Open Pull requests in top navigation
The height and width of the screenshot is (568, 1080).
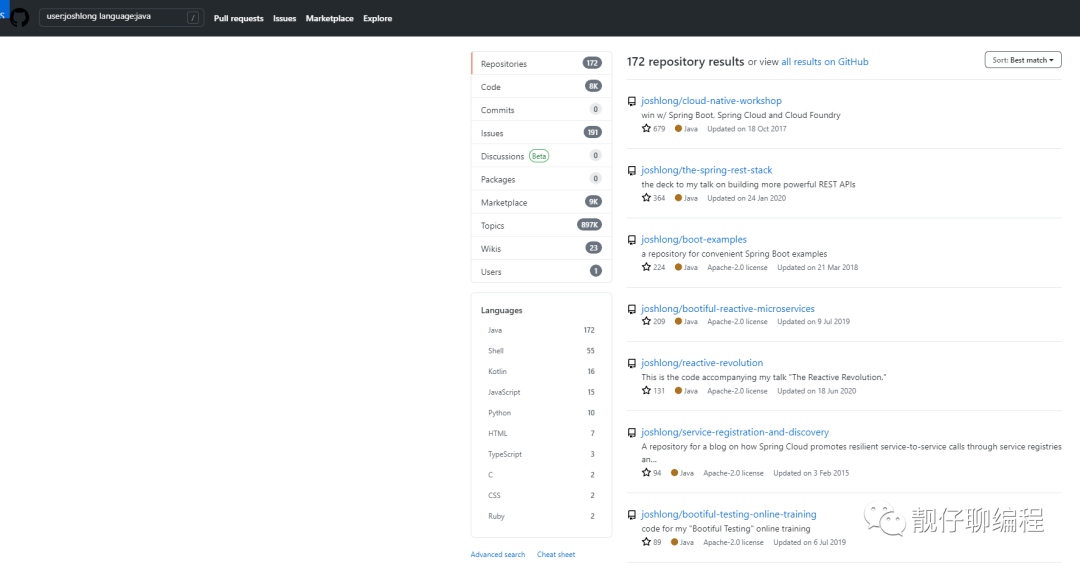click(x=238, y=19)
